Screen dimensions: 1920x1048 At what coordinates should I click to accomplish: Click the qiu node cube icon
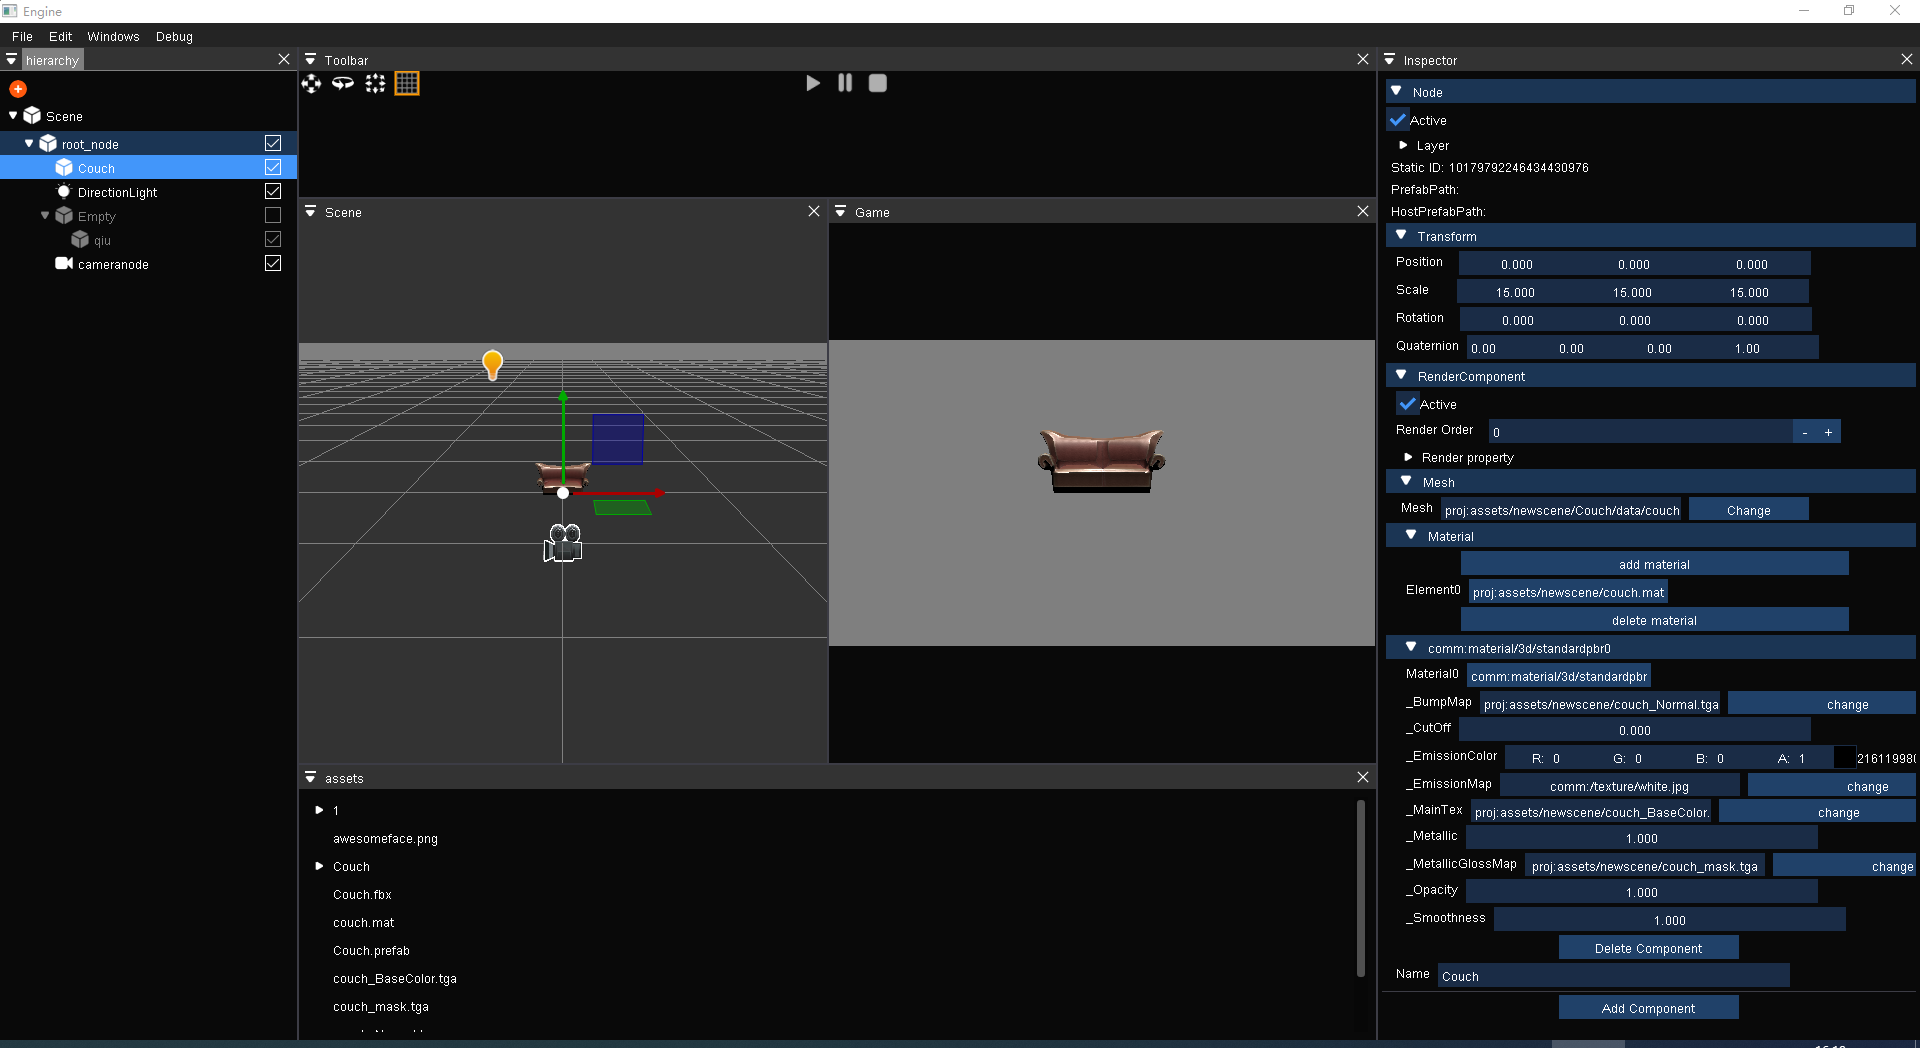[x=80, y=240]
